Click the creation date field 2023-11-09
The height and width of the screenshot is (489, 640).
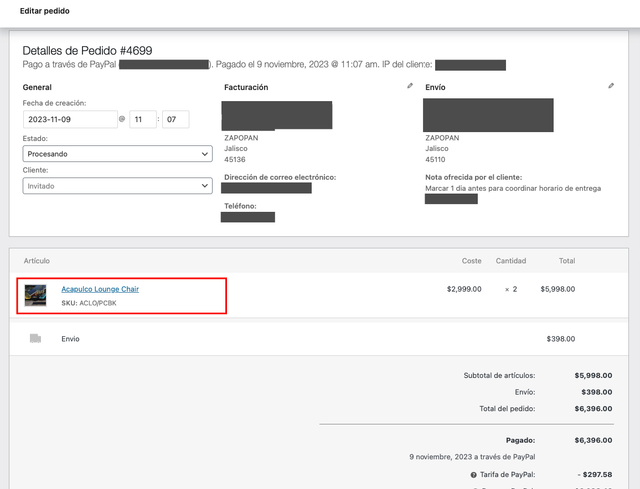[x=70, y=119]
